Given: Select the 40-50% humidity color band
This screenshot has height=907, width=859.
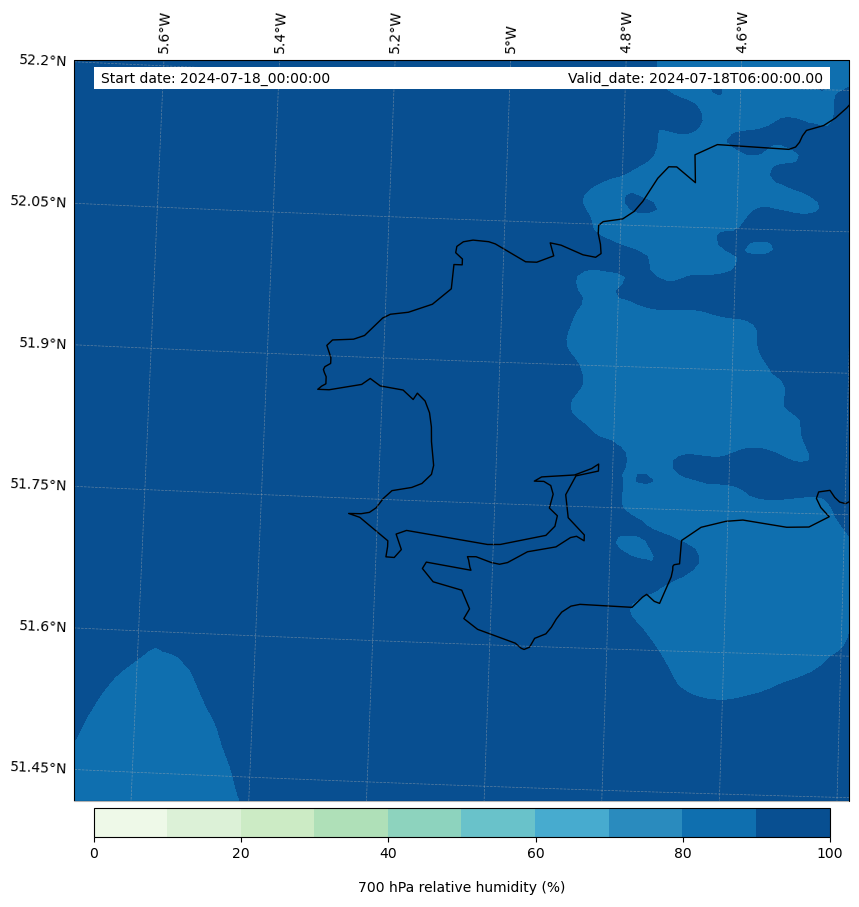Looking at the screenshot, I should 425,823.
